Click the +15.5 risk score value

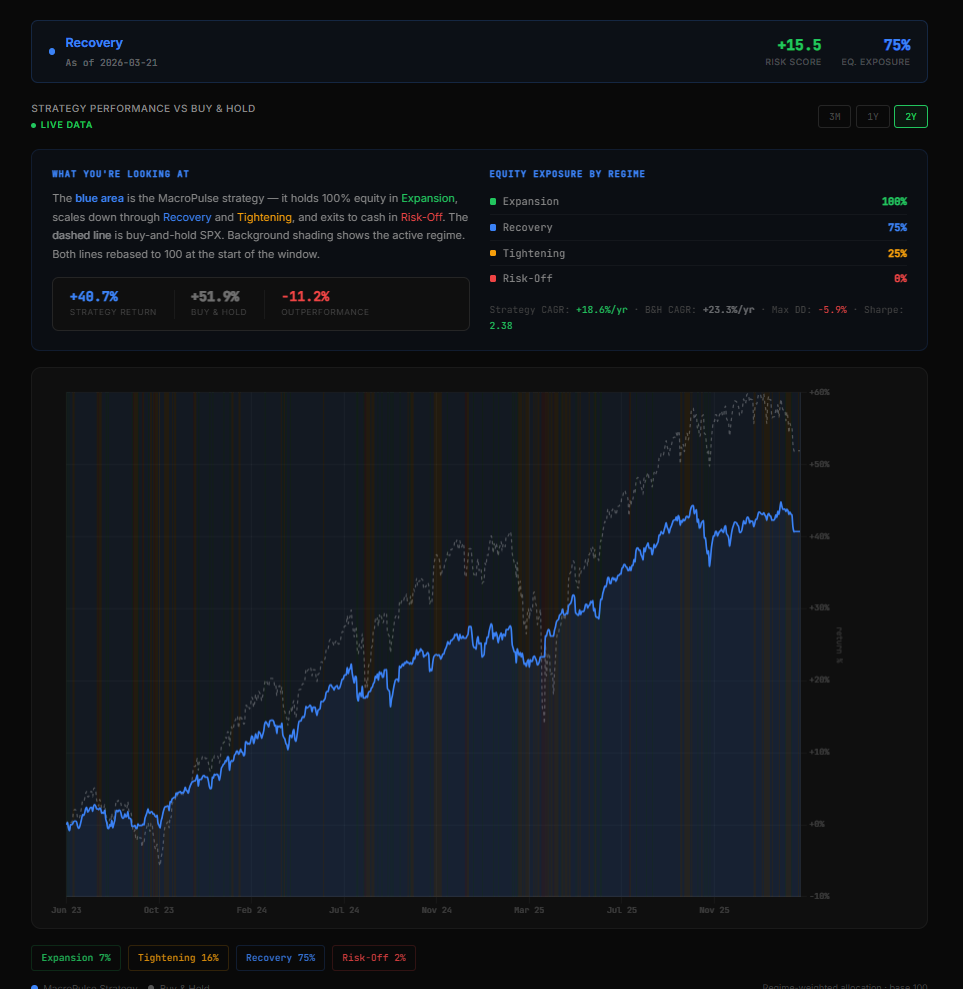[x=798, y=45]
